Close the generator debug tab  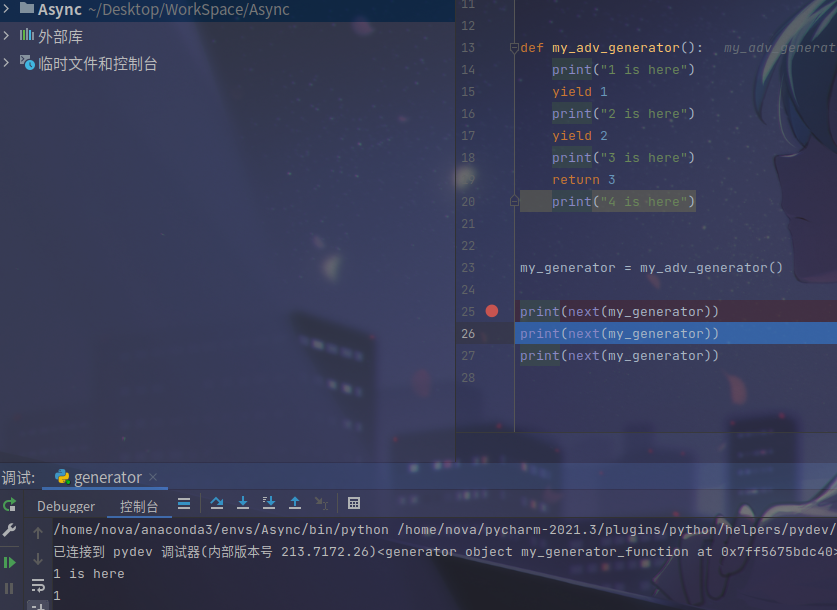pos(153,478)
